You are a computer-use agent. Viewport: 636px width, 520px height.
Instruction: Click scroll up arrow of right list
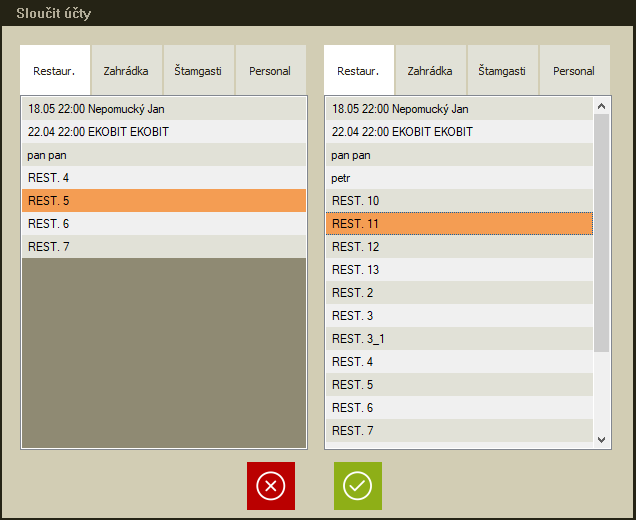click(601, 105)
